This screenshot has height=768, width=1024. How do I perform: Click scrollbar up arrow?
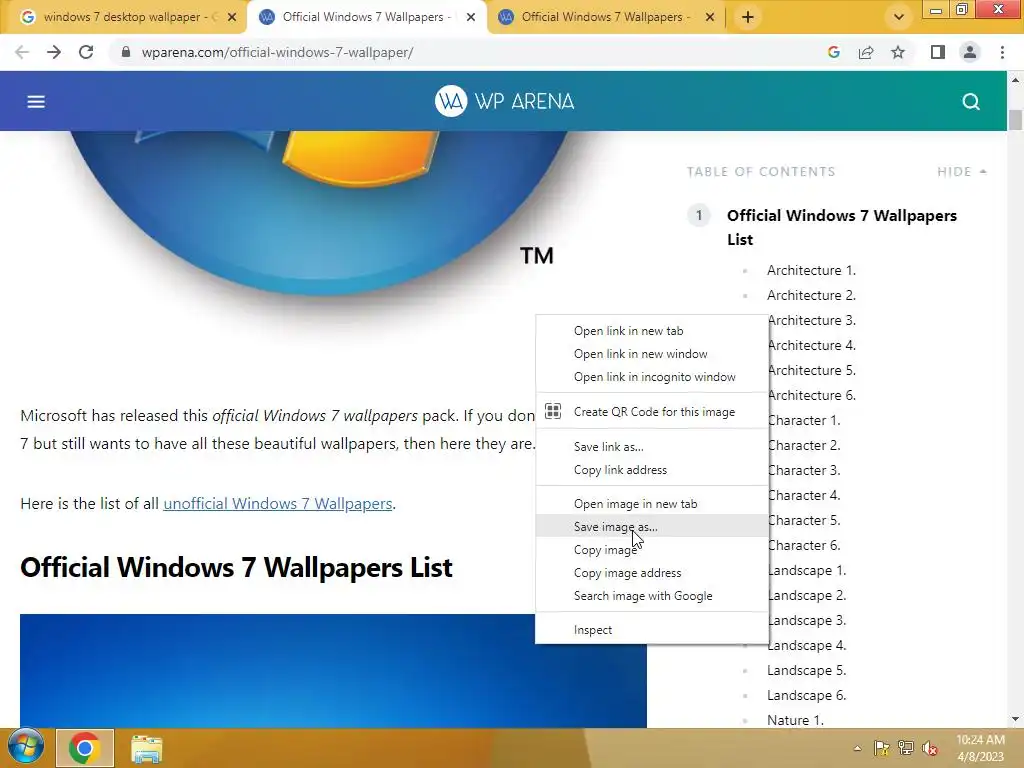[x=1015, y=80]
